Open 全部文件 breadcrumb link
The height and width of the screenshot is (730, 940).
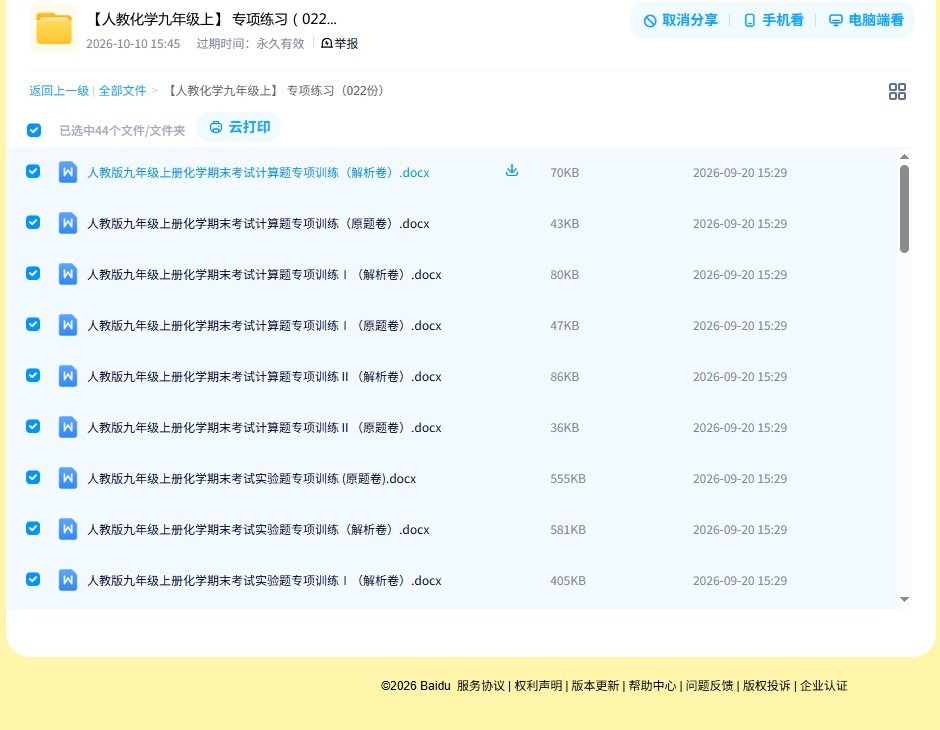pos(122,91)
